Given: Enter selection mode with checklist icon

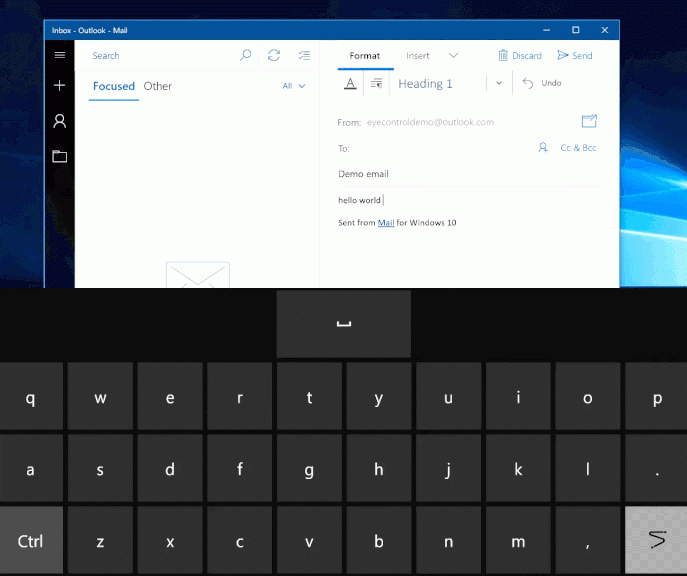Looking at the screenshot, I should [x=304, y=56].
